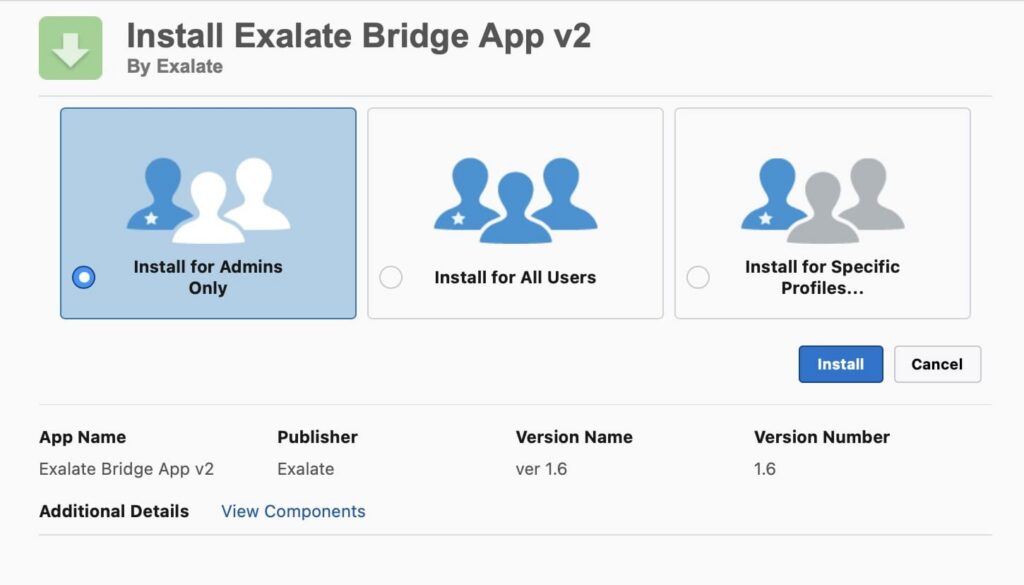This screenshot has width=1024, height=585.
Task: Click the Install Exalate Bridge App v2 heading
Action: pyautogui.click(x=359, y=36)
